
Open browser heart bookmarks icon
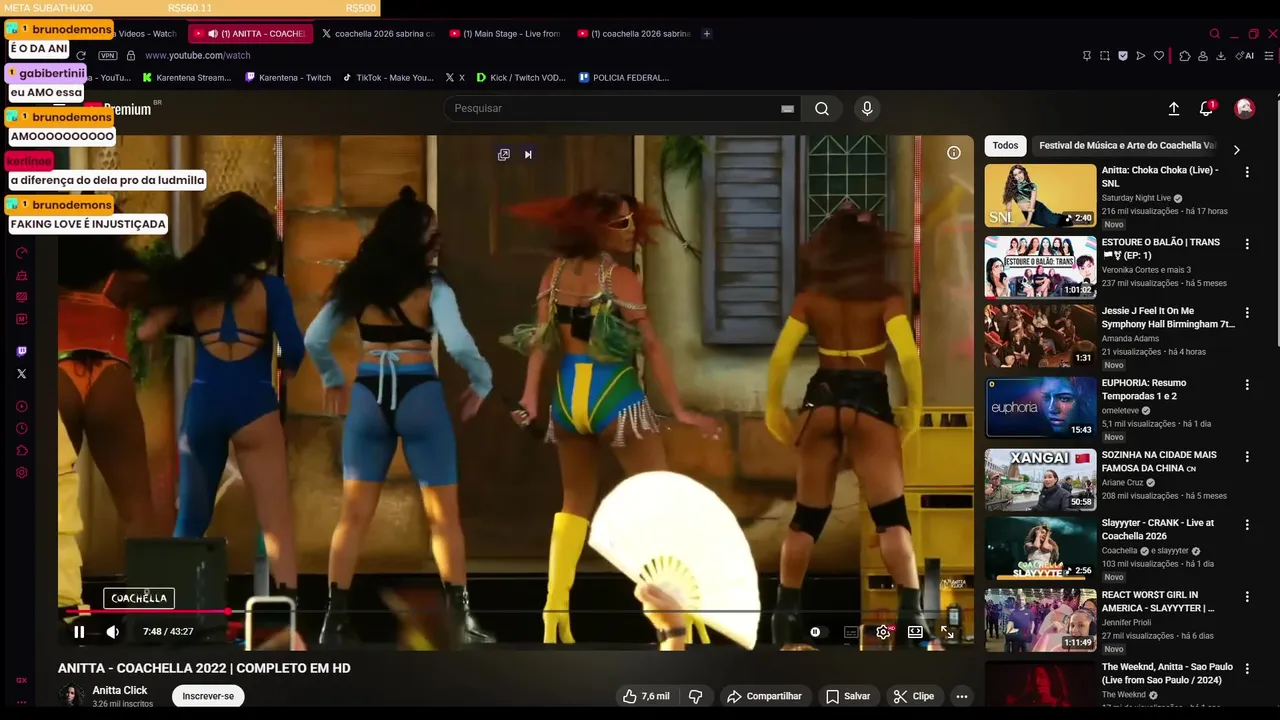pyautogui.click(x=1159, y=56)
